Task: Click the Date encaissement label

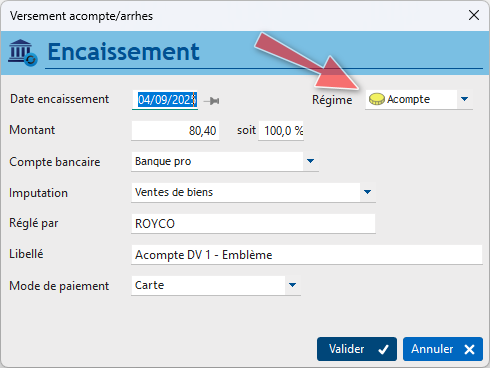Action: (x=59, y=99)
